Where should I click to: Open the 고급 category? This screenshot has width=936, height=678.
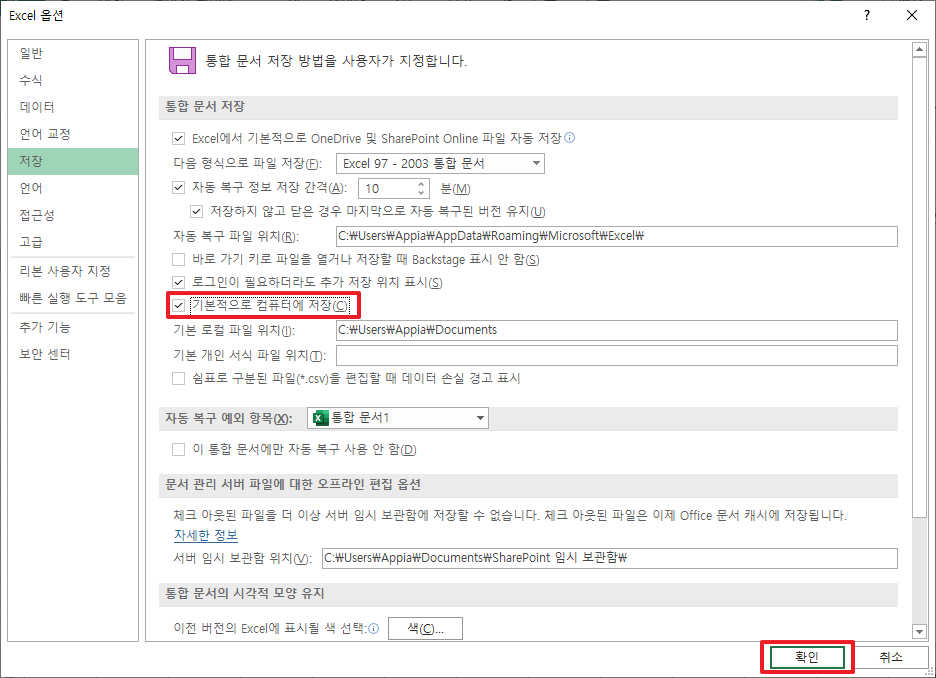pos(73,242)
